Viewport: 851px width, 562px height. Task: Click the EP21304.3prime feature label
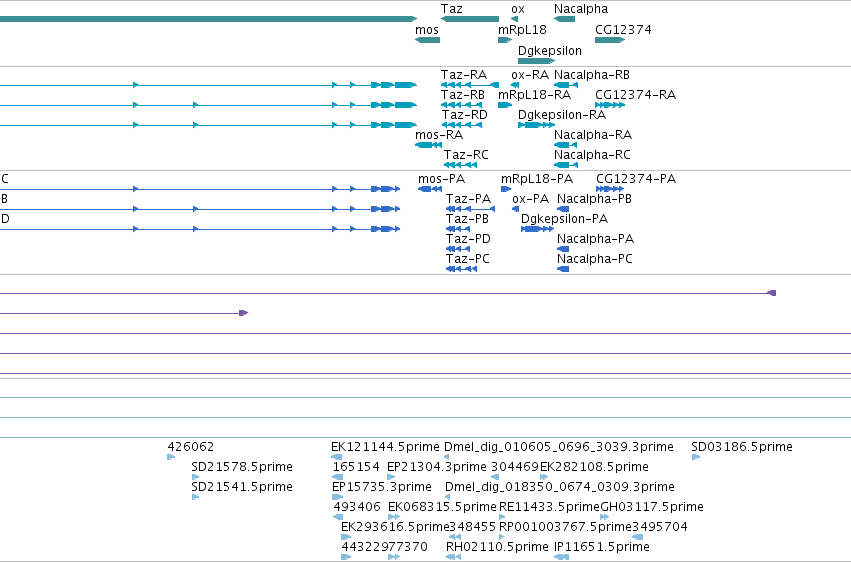[x=437, y=467]
